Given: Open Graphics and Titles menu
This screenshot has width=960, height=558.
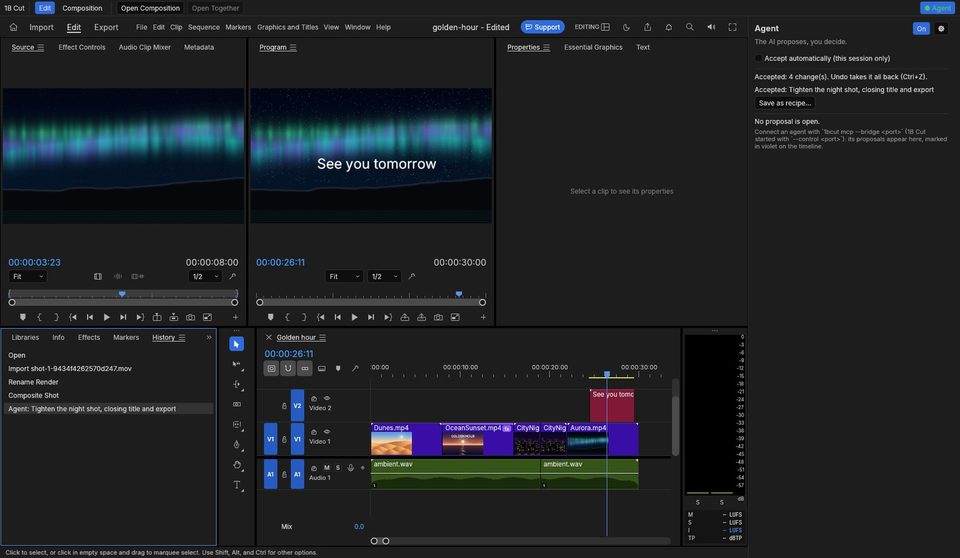Looking at the screenshot, I should 287,27.
